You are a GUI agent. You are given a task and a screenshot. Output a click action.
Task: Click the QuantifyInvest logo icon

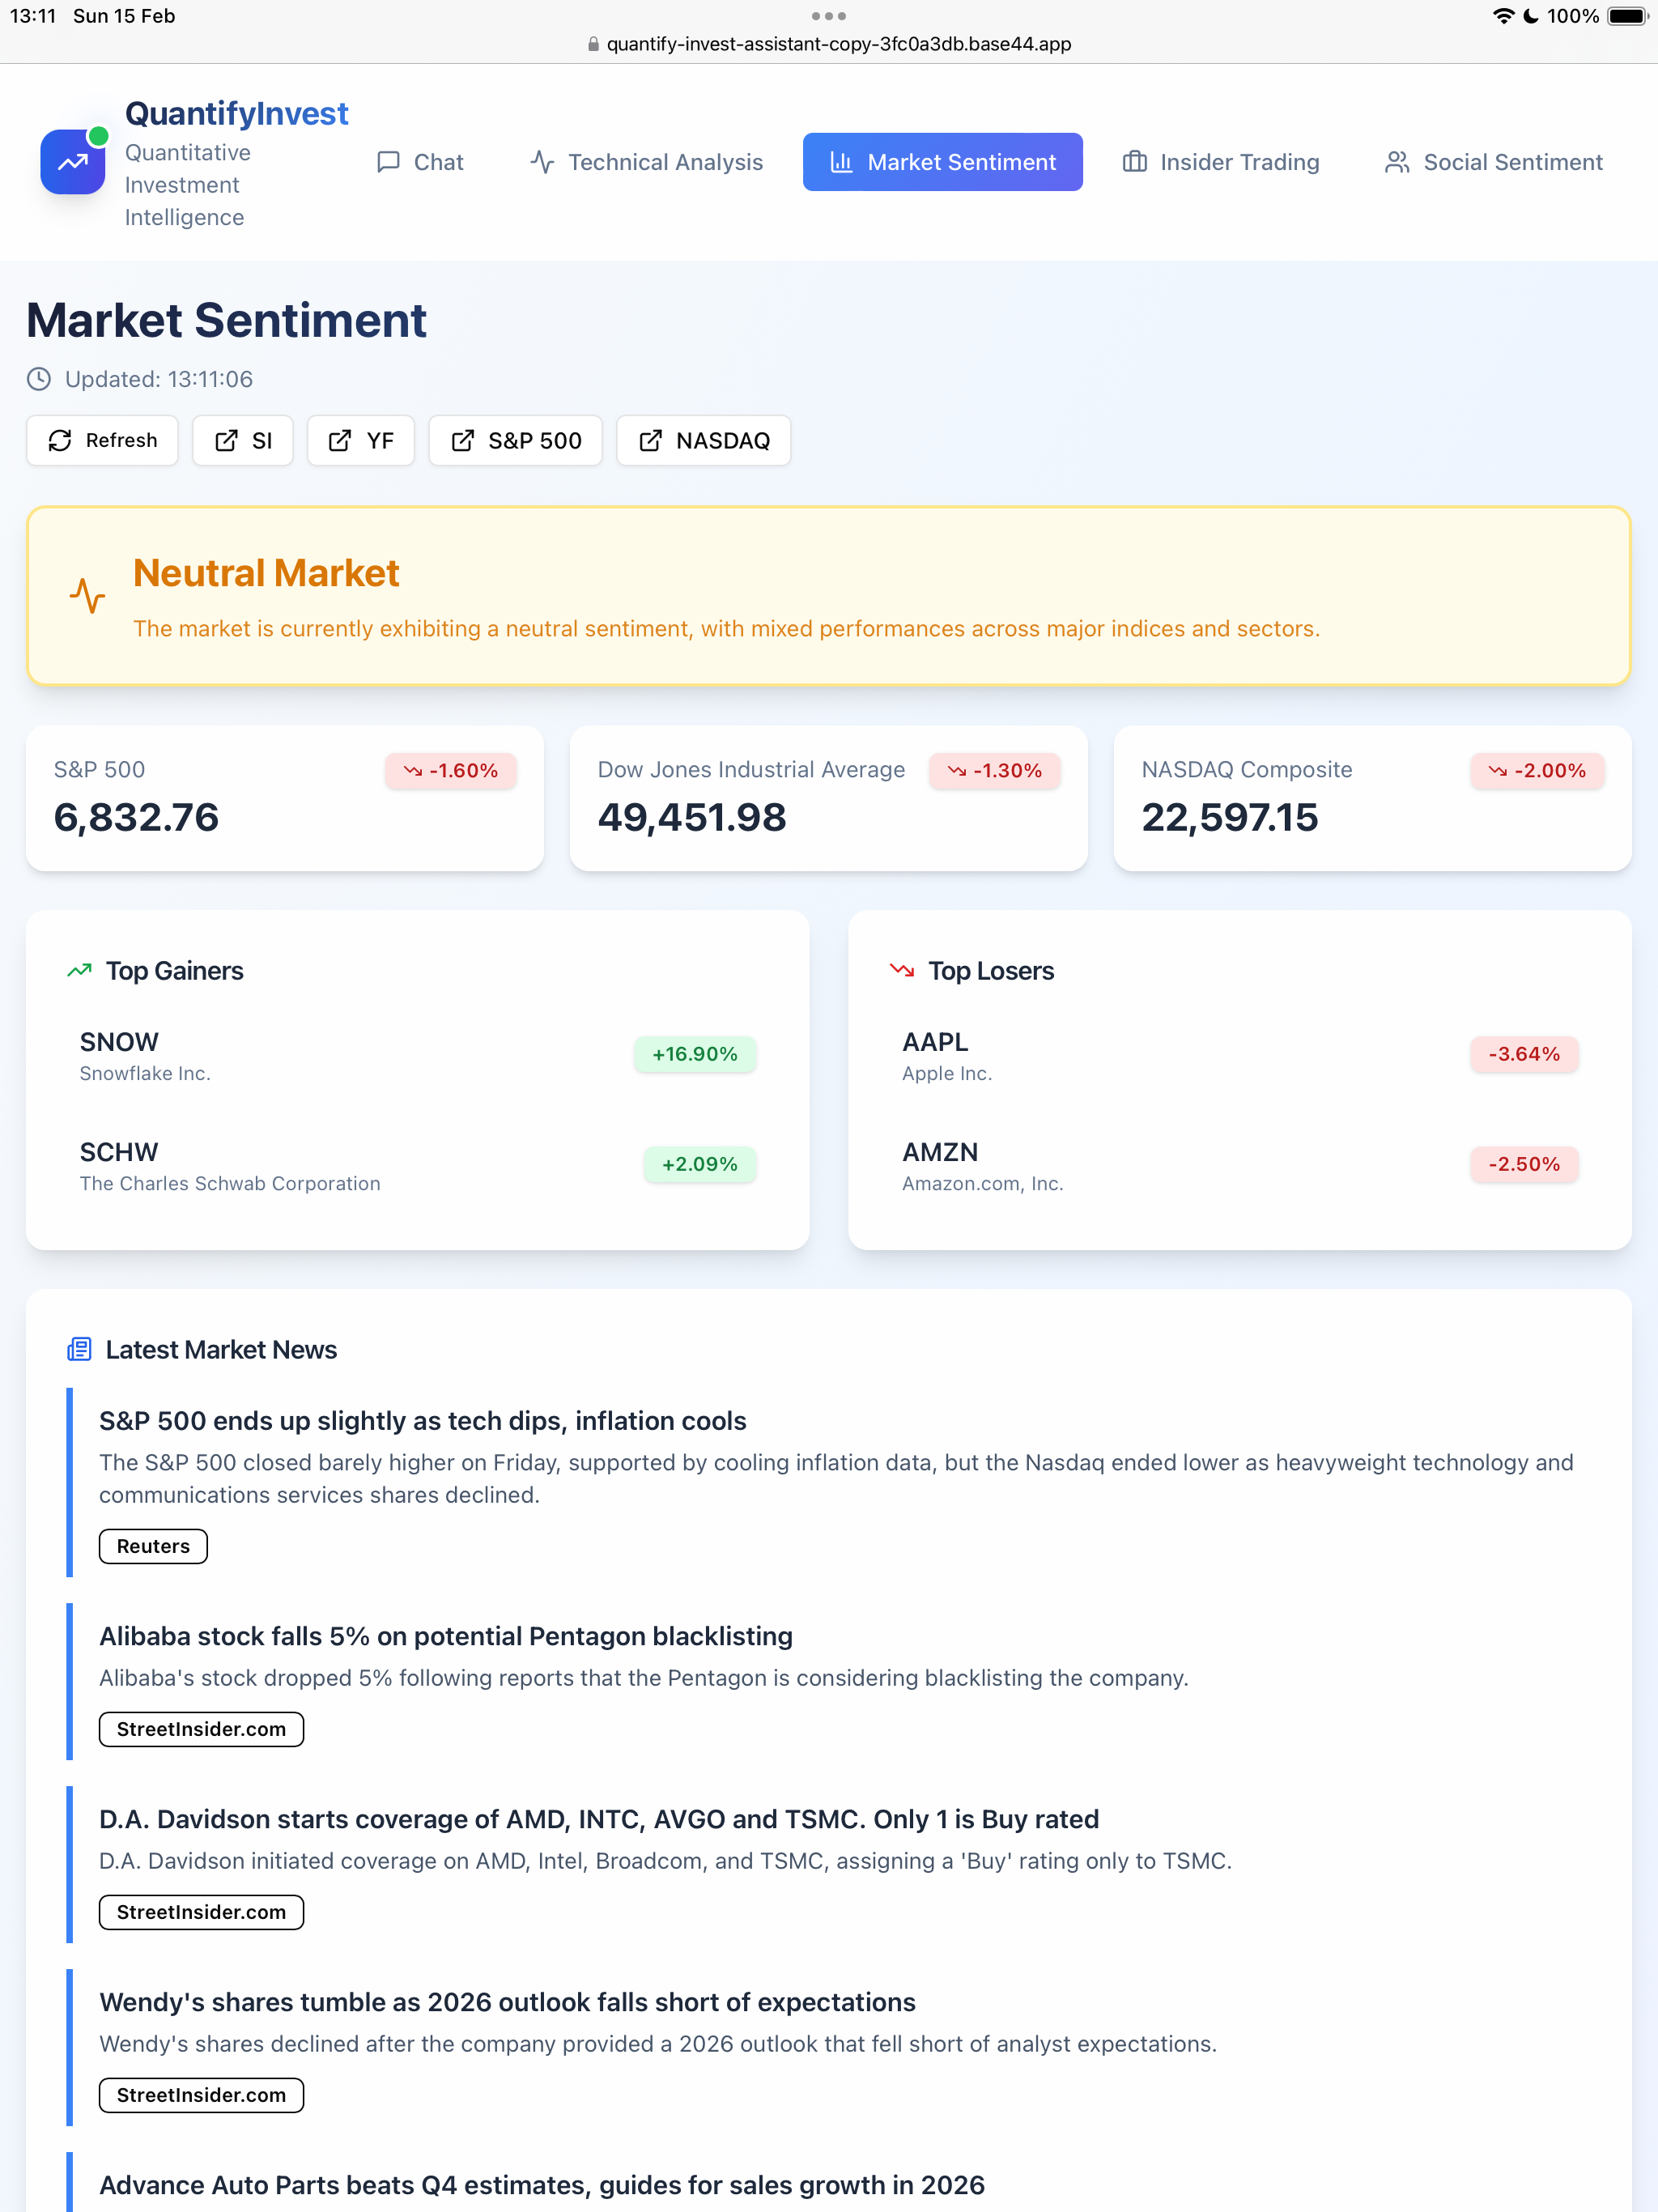[x=73, y=162]
